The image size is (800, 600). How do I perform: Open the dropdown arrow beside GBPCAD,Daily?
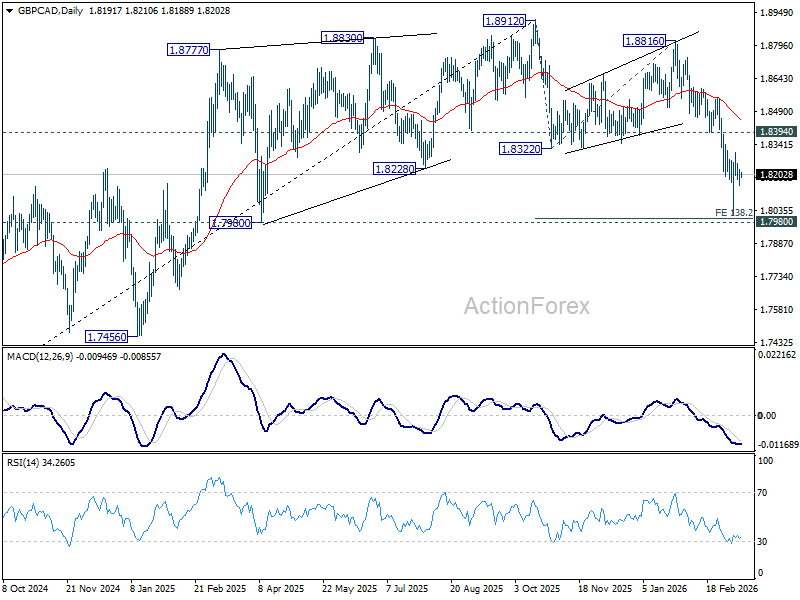pyautogui.click(x=10, y=11)
